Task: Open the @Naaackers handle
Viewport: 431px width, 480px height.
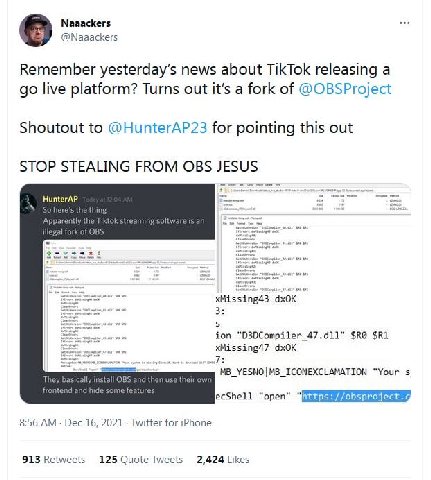Action: coord(89,37)
